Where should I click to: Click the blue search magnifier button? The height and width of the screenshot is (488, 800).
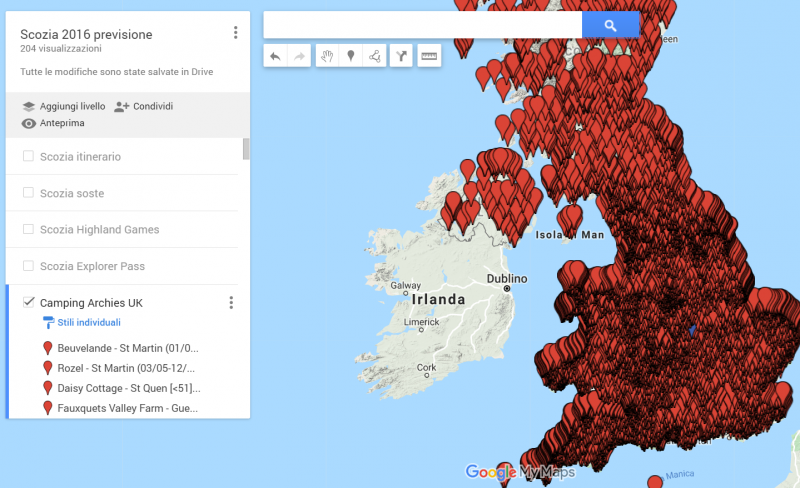click(610, 25)
